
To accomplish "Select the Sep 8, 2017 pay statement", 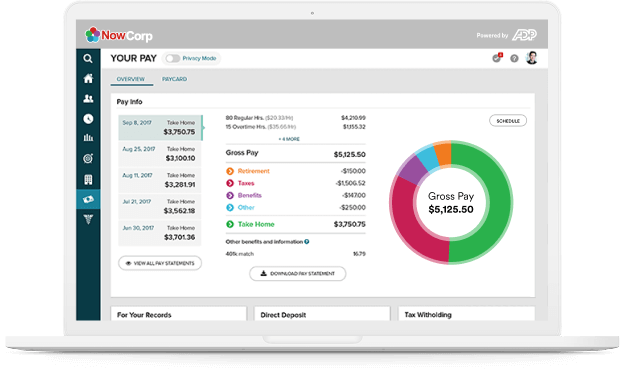I will (160, 128).
